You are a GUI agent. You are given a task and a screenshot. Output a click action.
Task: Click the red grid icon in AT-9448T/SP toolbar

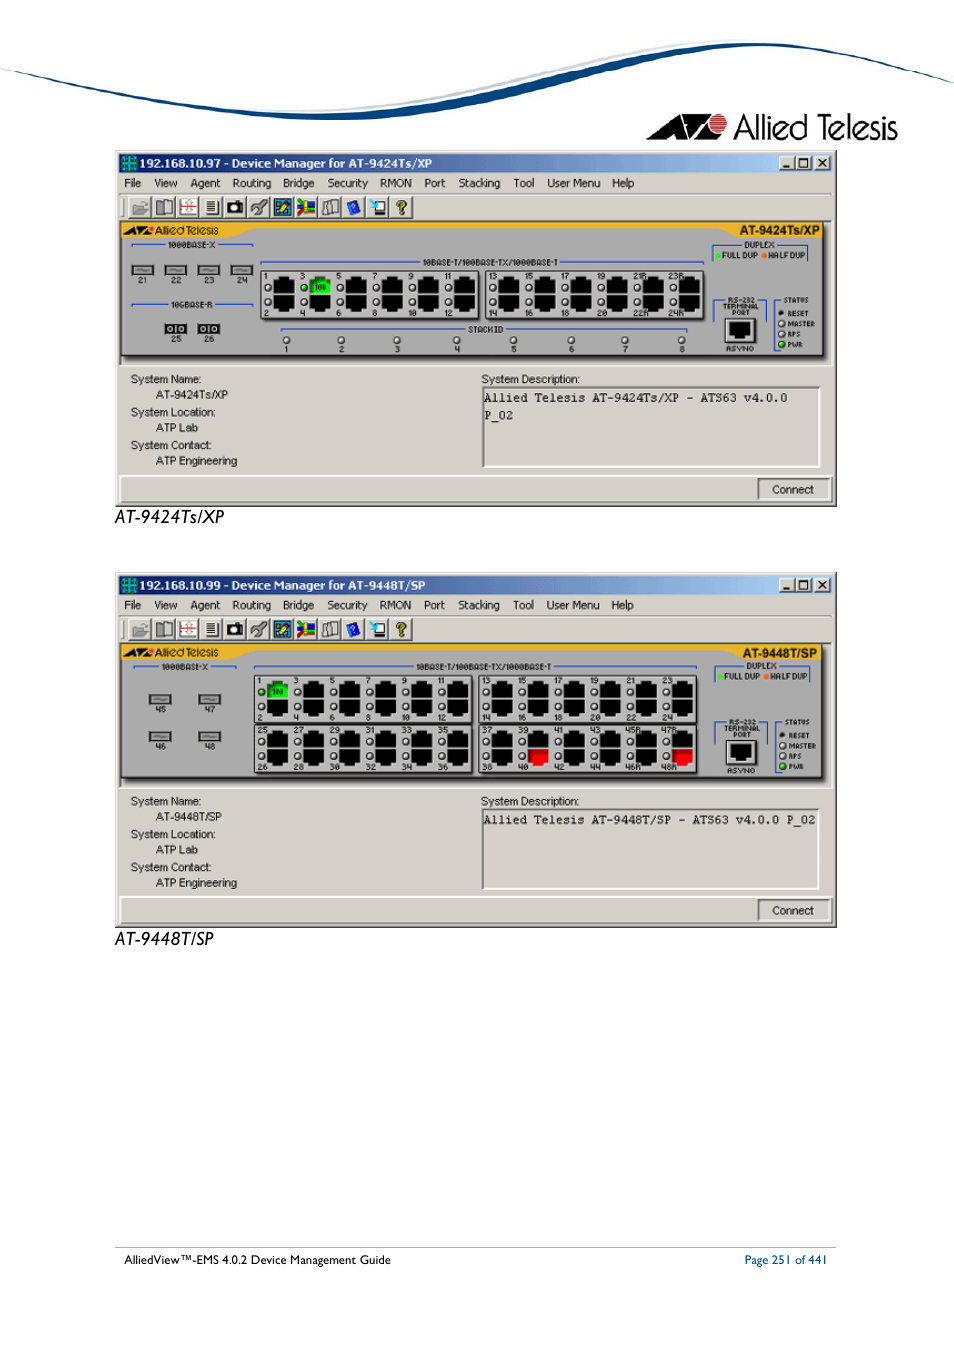[x=188, y=629]
